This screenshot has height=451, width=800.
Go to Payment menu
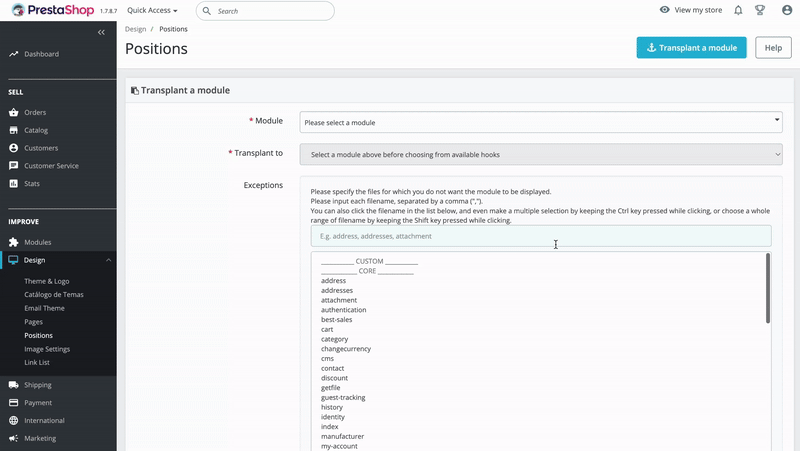pos(38,403)
